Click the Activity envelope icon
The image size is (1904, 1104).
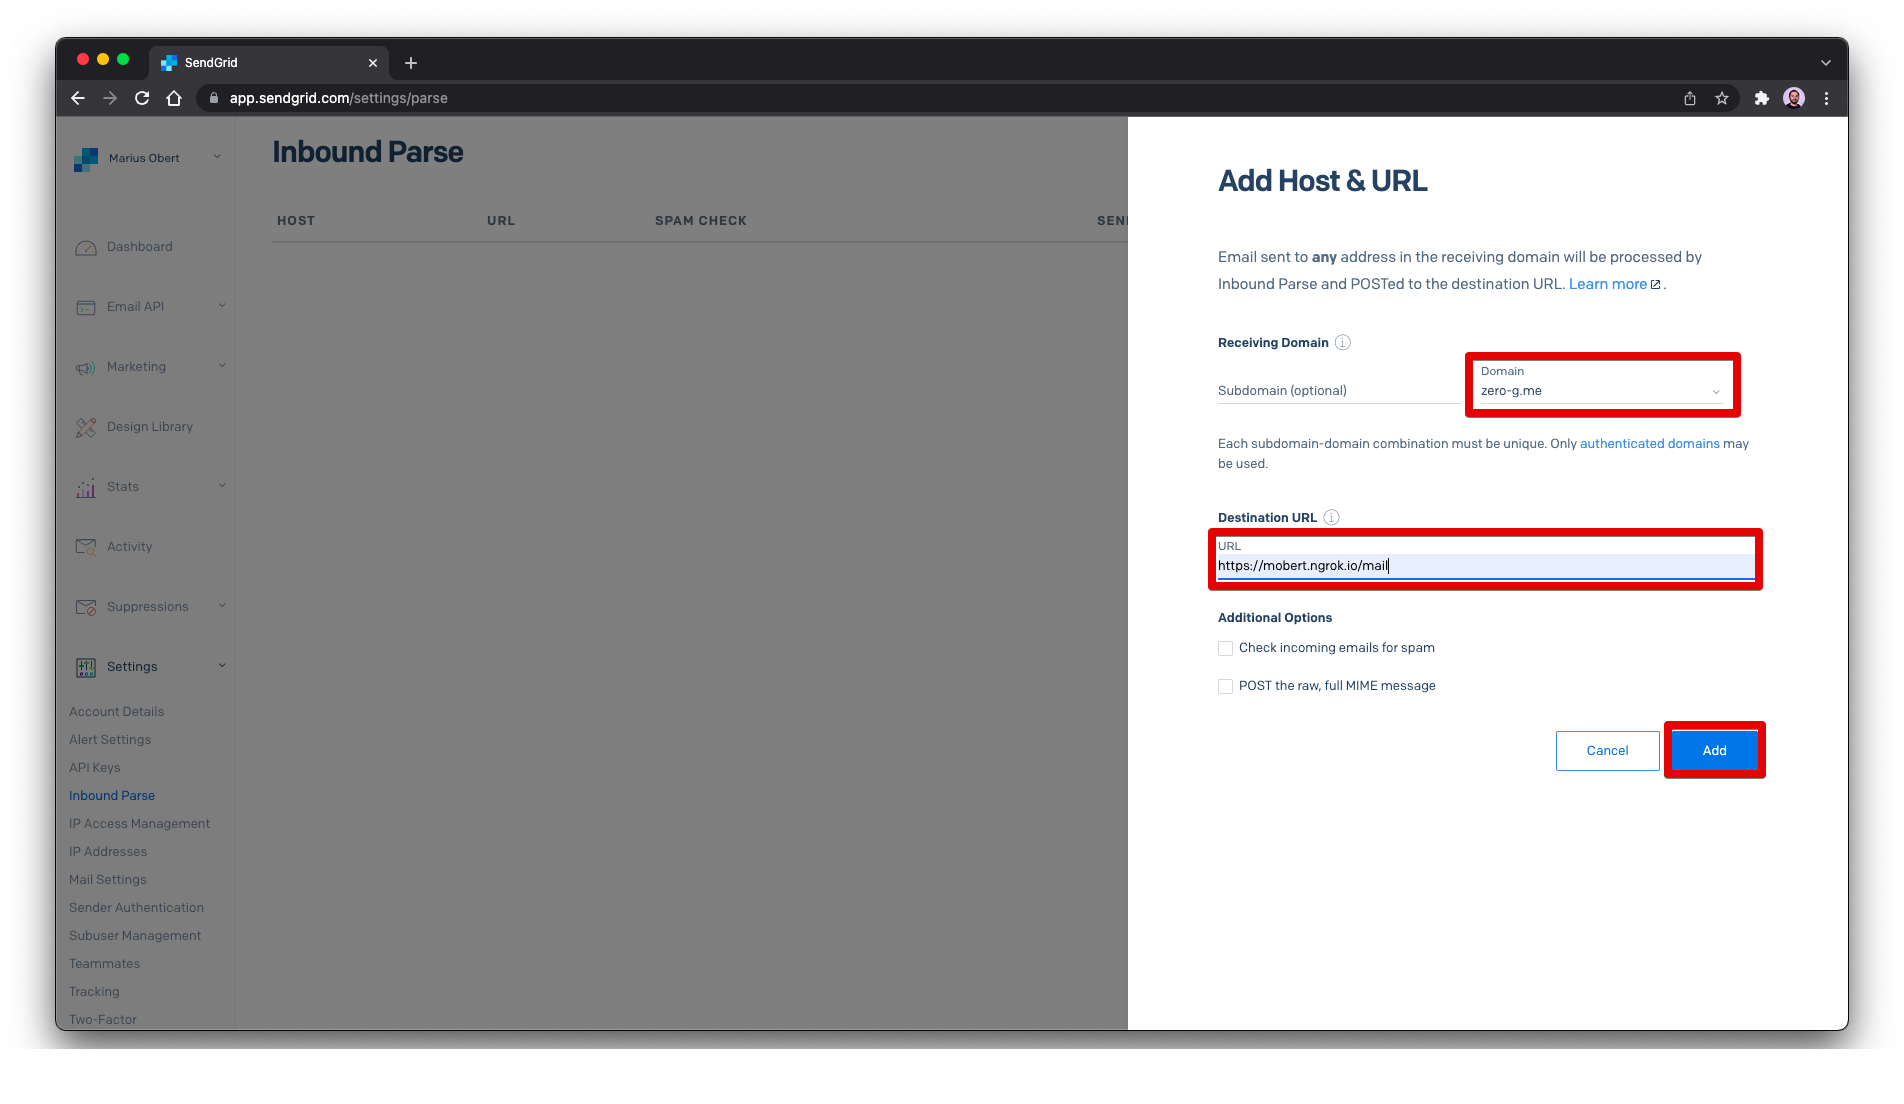coord(86,547)
